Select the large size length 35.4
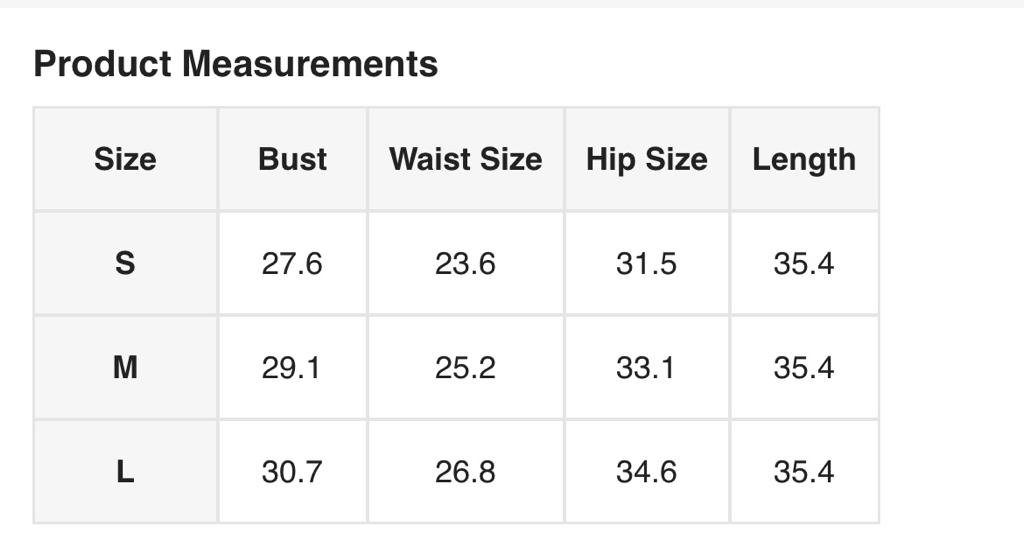The height and width of the screenshot is (534, 1024). (804, 472)
